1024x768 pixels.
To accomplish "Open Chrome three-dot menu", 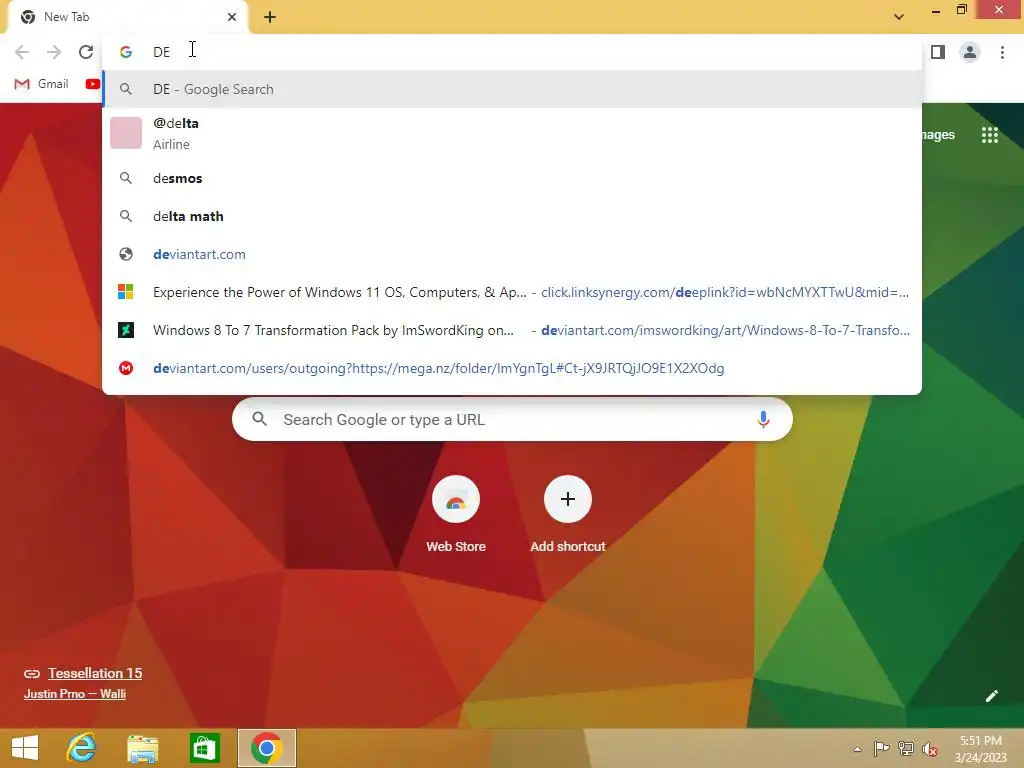I will click(1002, 52).
